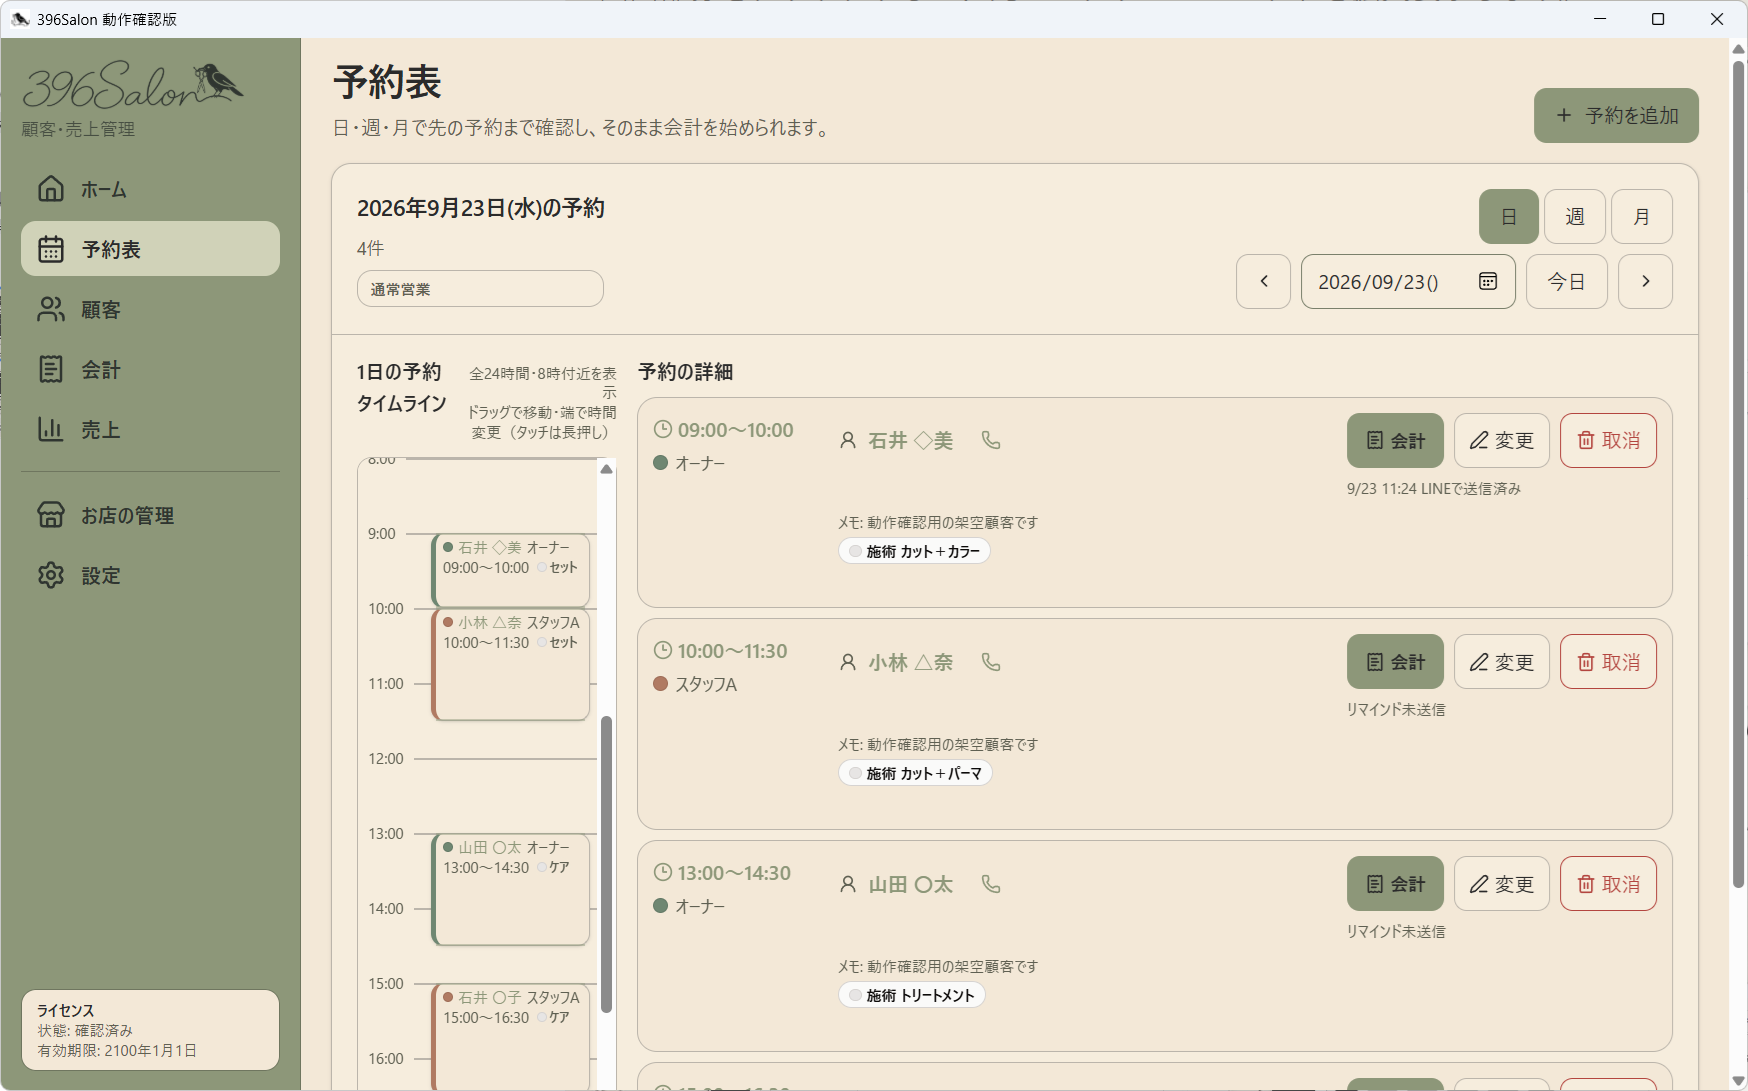Click the timeline scrollbar up arrow
Viewport: 1748px width, 1091px height.
606,469
